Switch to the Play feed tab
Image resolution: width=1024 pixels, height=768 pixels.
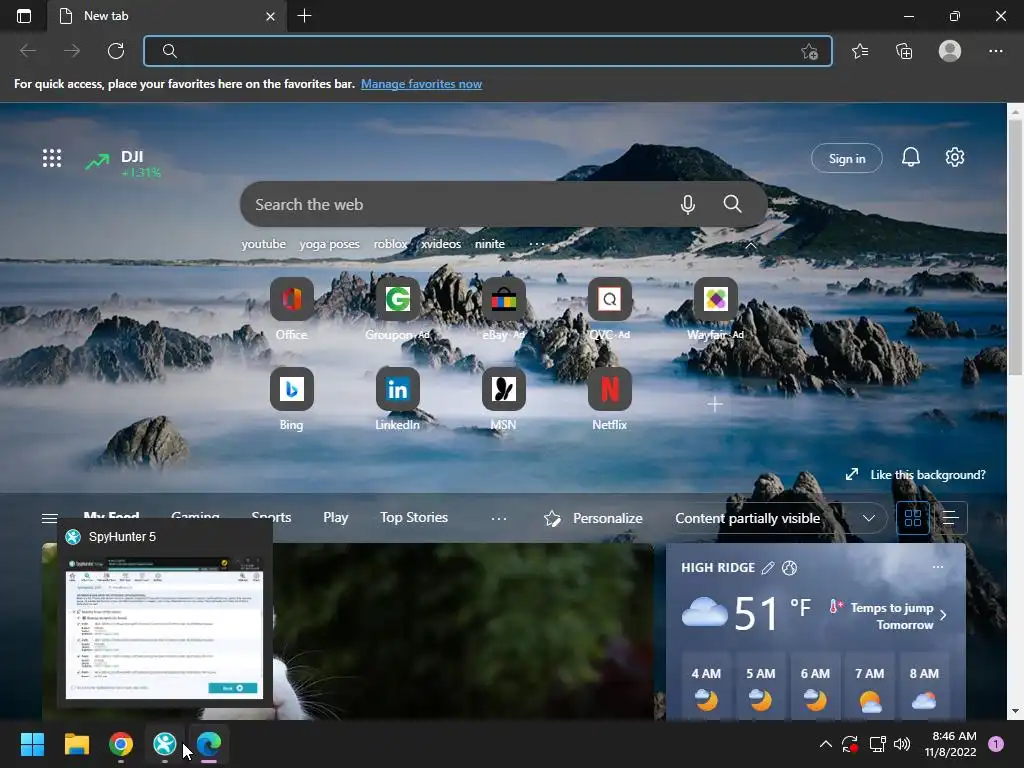click(x=336, y=517)
